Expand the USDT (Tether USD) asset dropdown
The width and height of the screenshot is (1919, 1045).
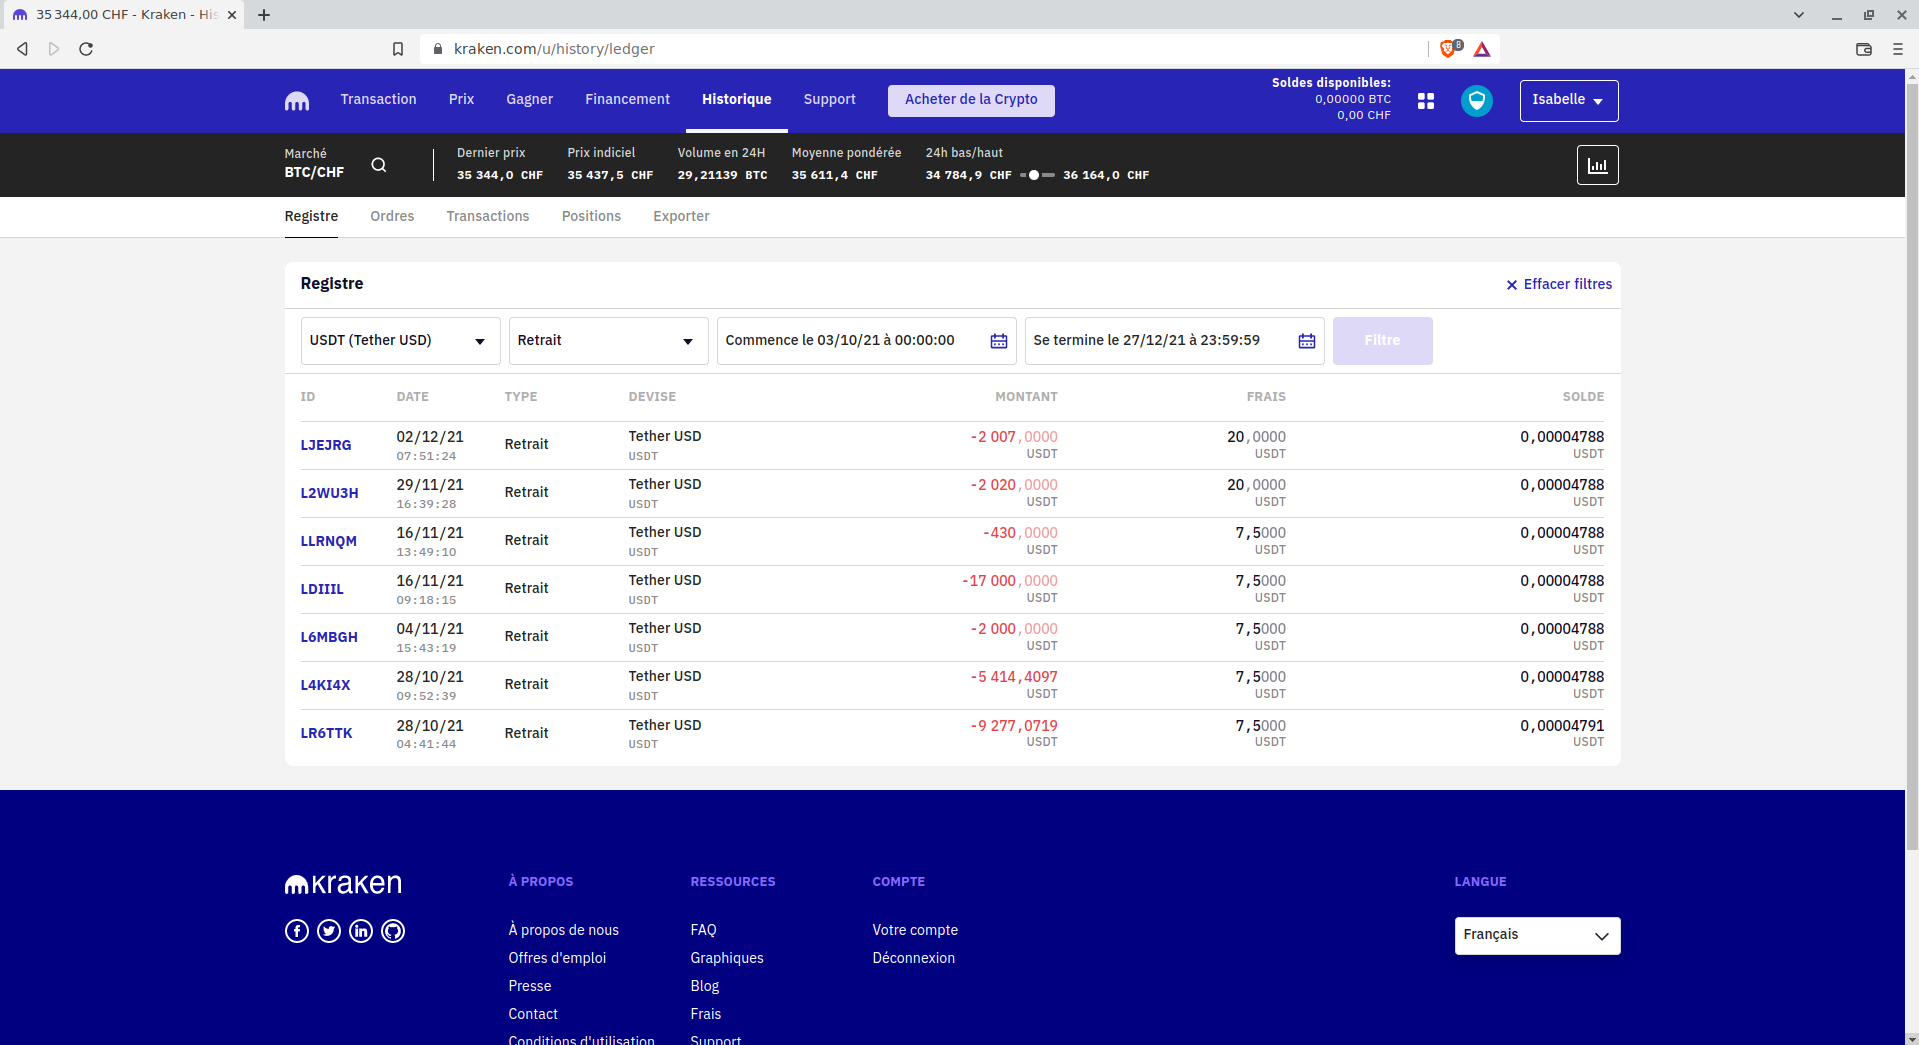coord(400,341)
